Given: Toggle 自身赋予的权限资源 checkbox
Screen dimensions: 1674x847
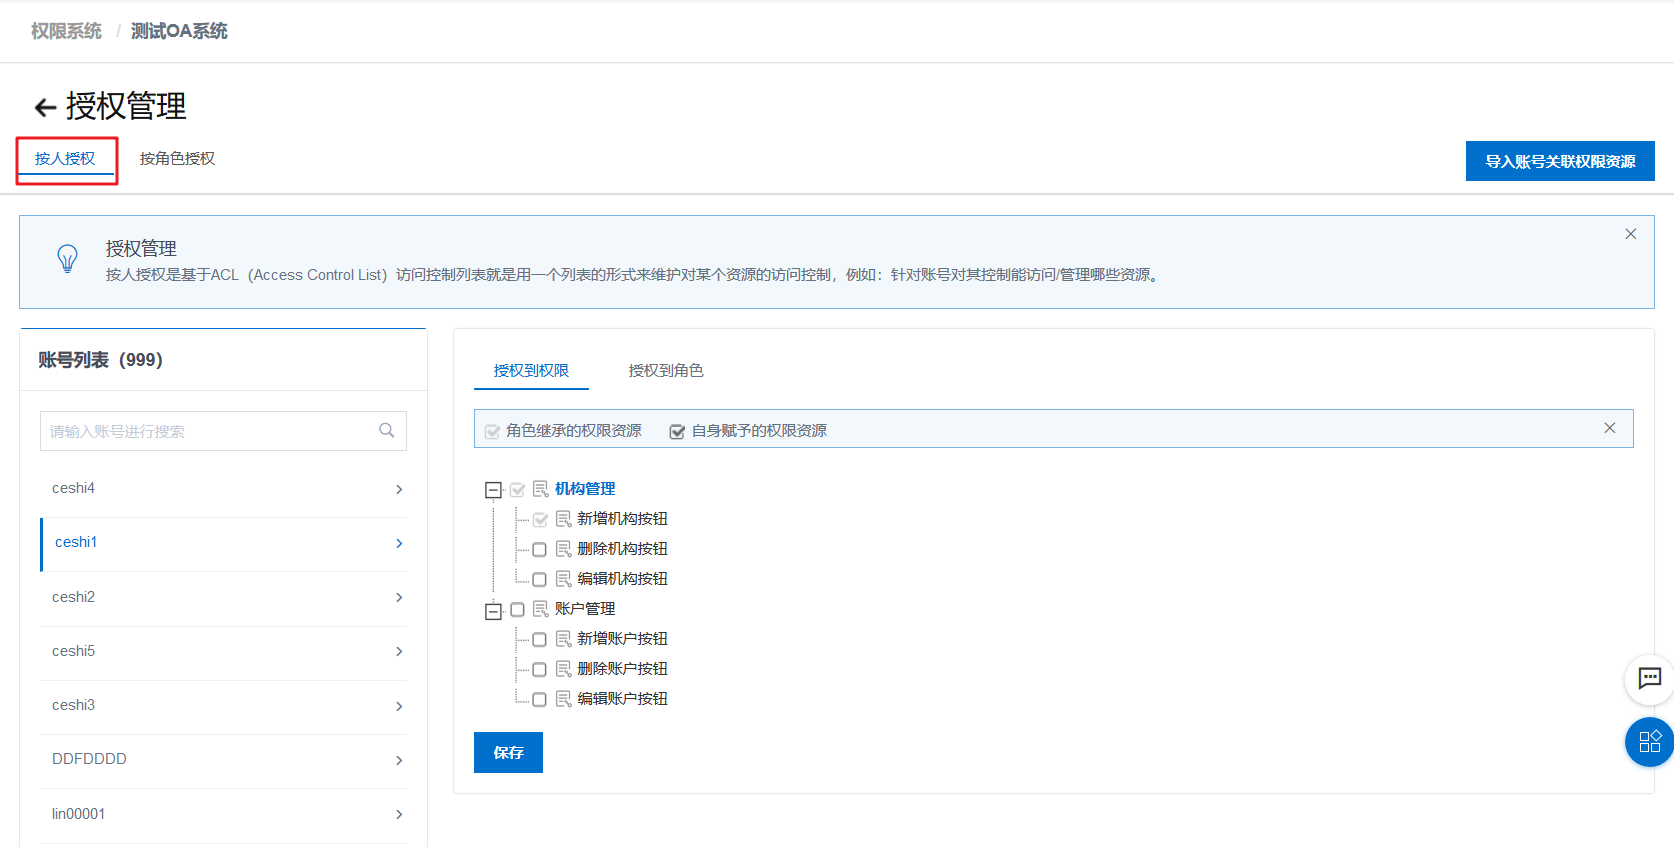Looking at the screenshot, I should click(x=677, y=431).
